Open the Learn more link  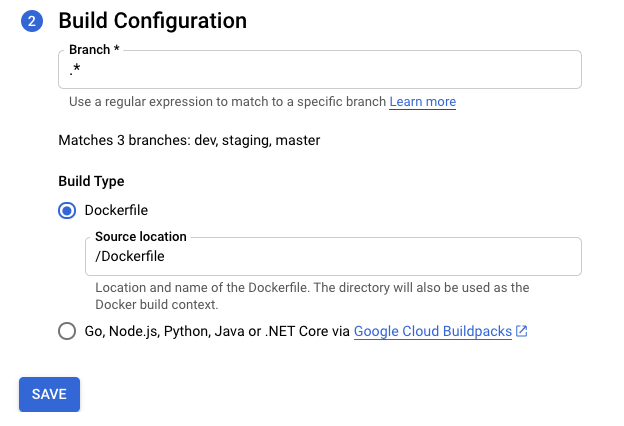coord(422,102)
